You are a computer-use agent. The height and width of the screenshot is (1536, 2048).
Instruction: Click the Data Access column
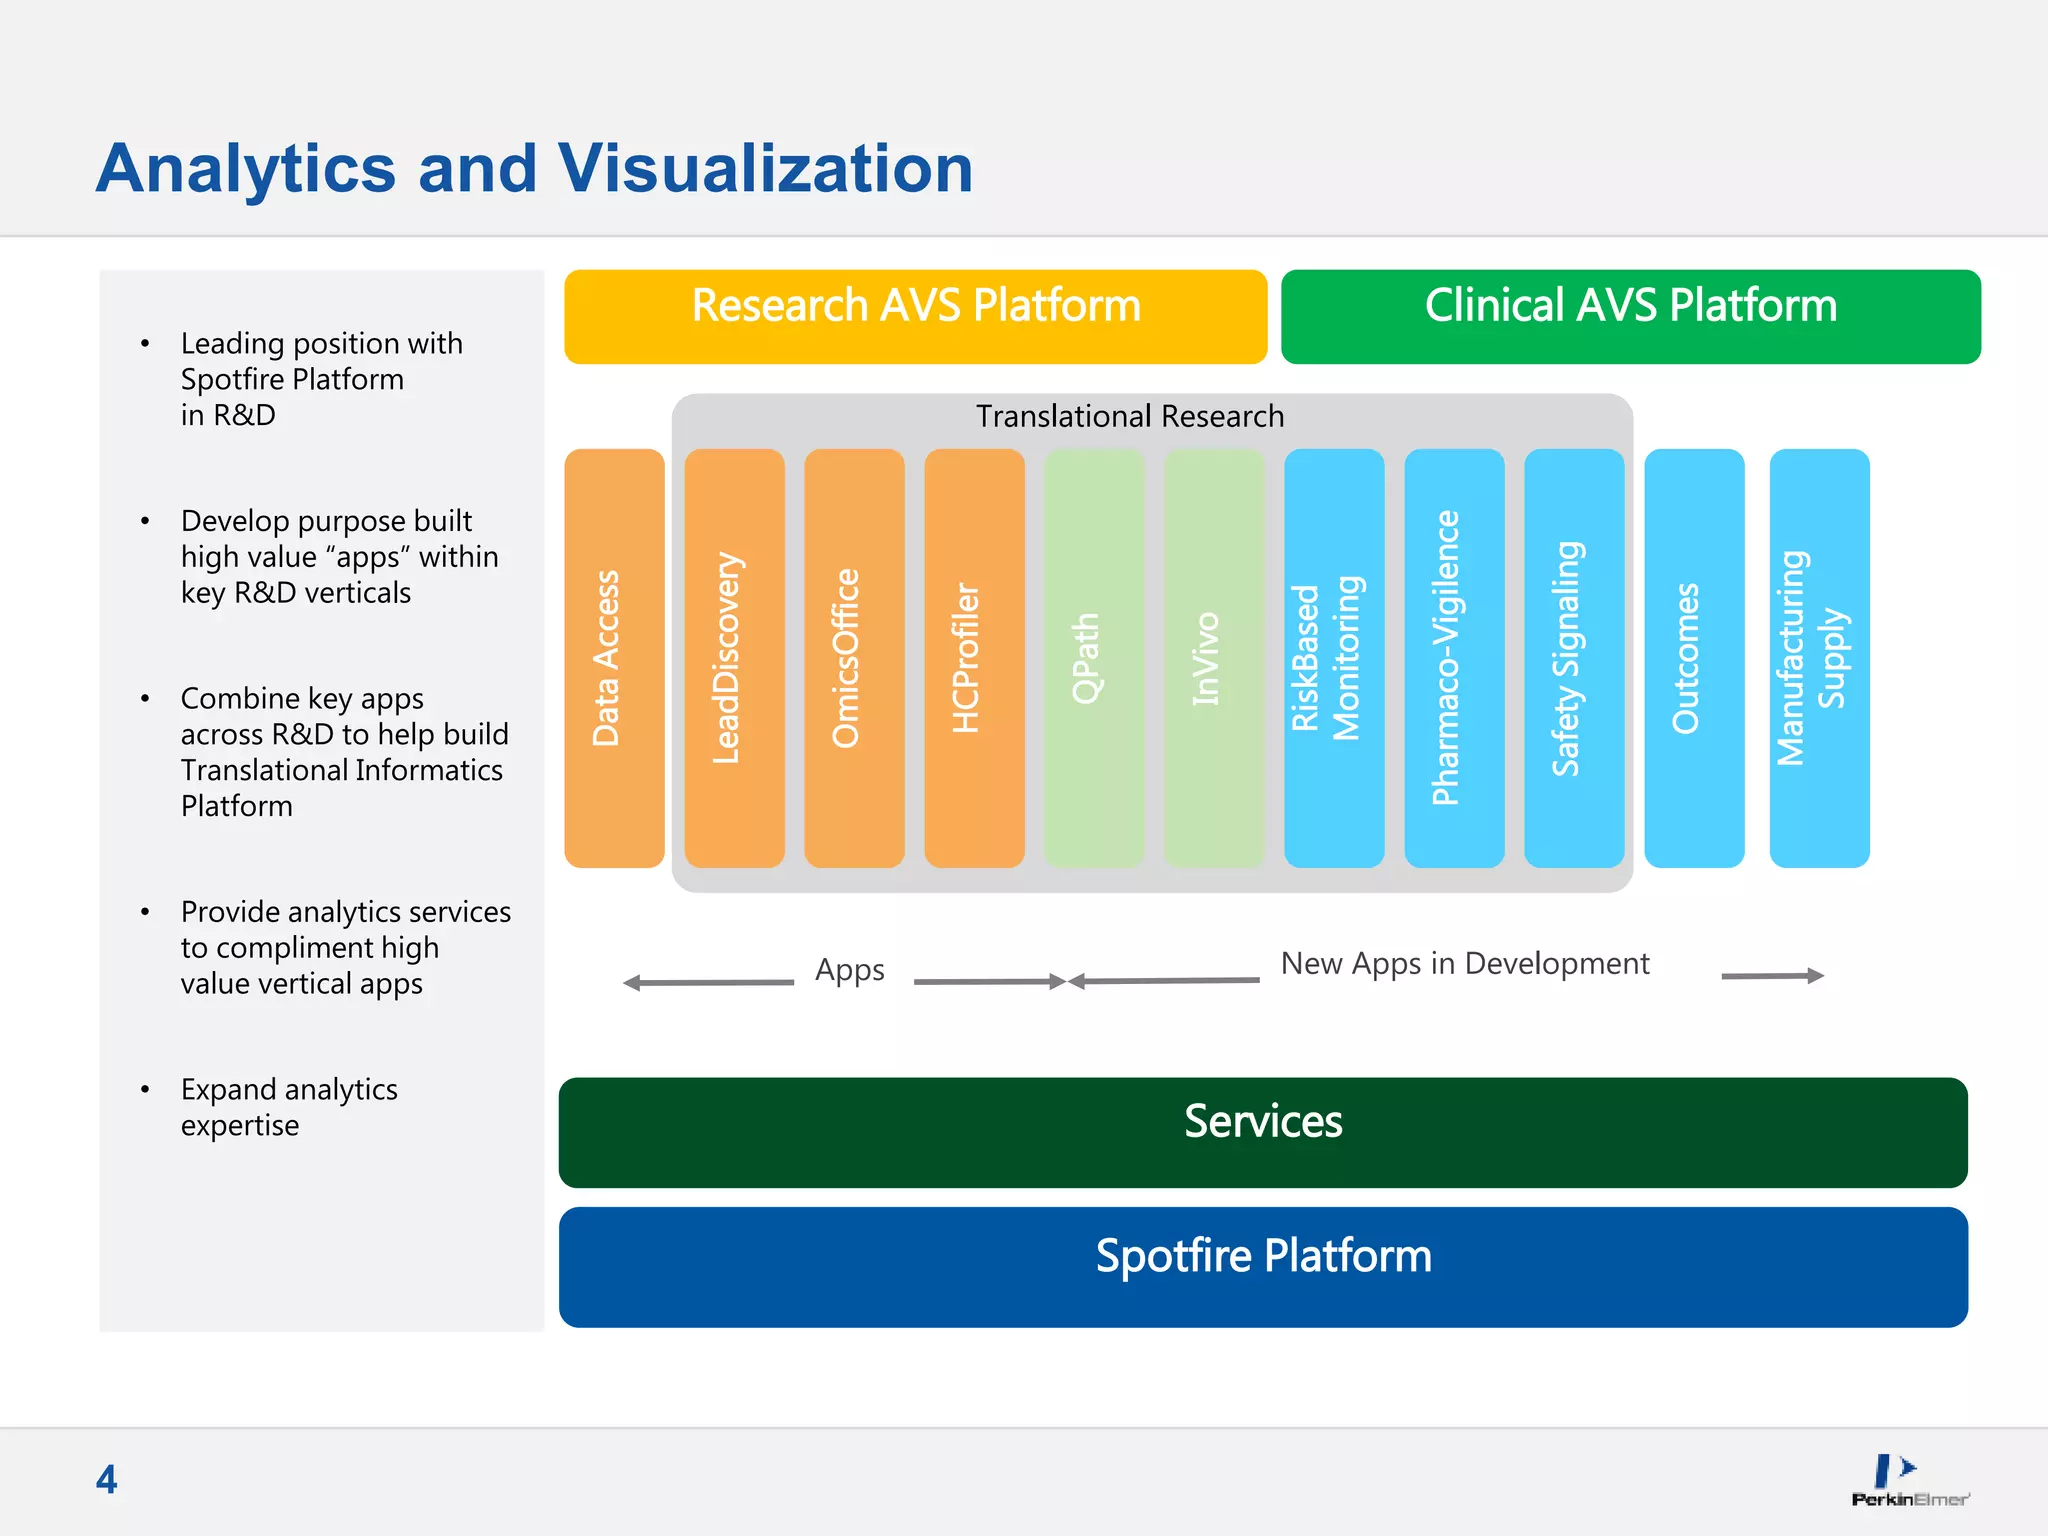[614, 658]
